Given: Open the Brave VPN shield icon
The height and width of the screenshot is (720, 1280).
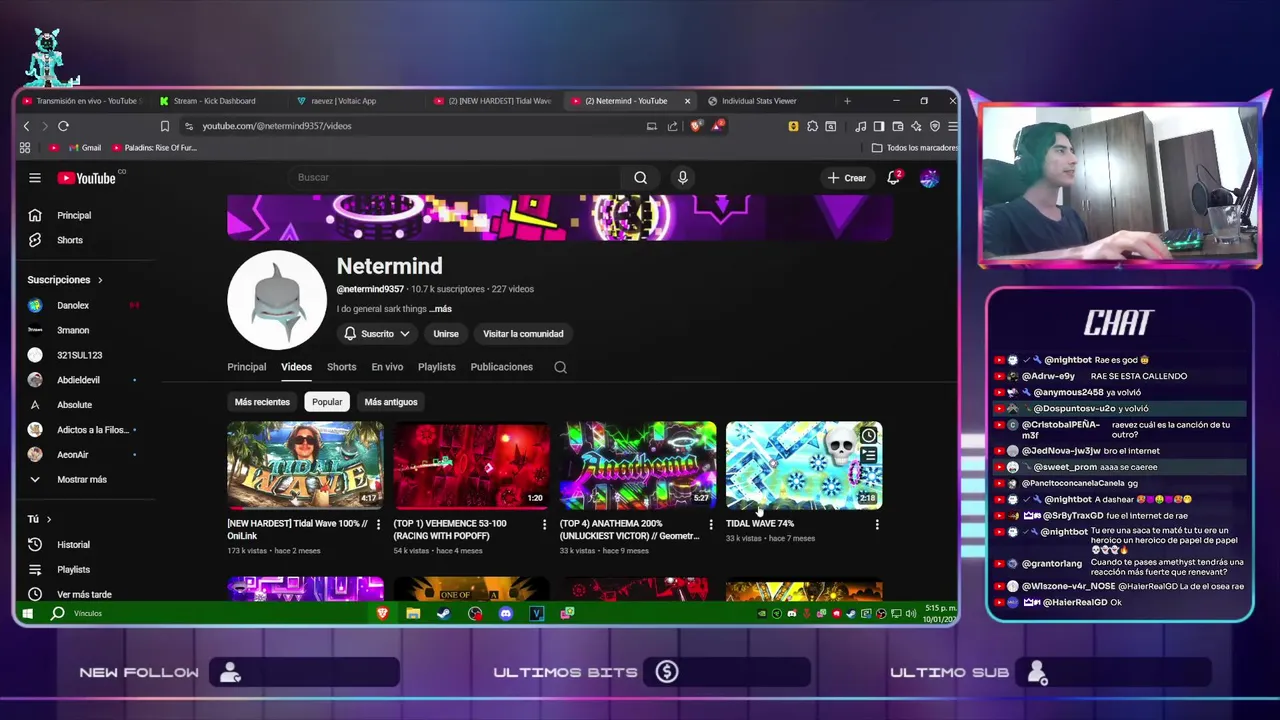Looking at the screenshot, I should [x=935, y=126].
